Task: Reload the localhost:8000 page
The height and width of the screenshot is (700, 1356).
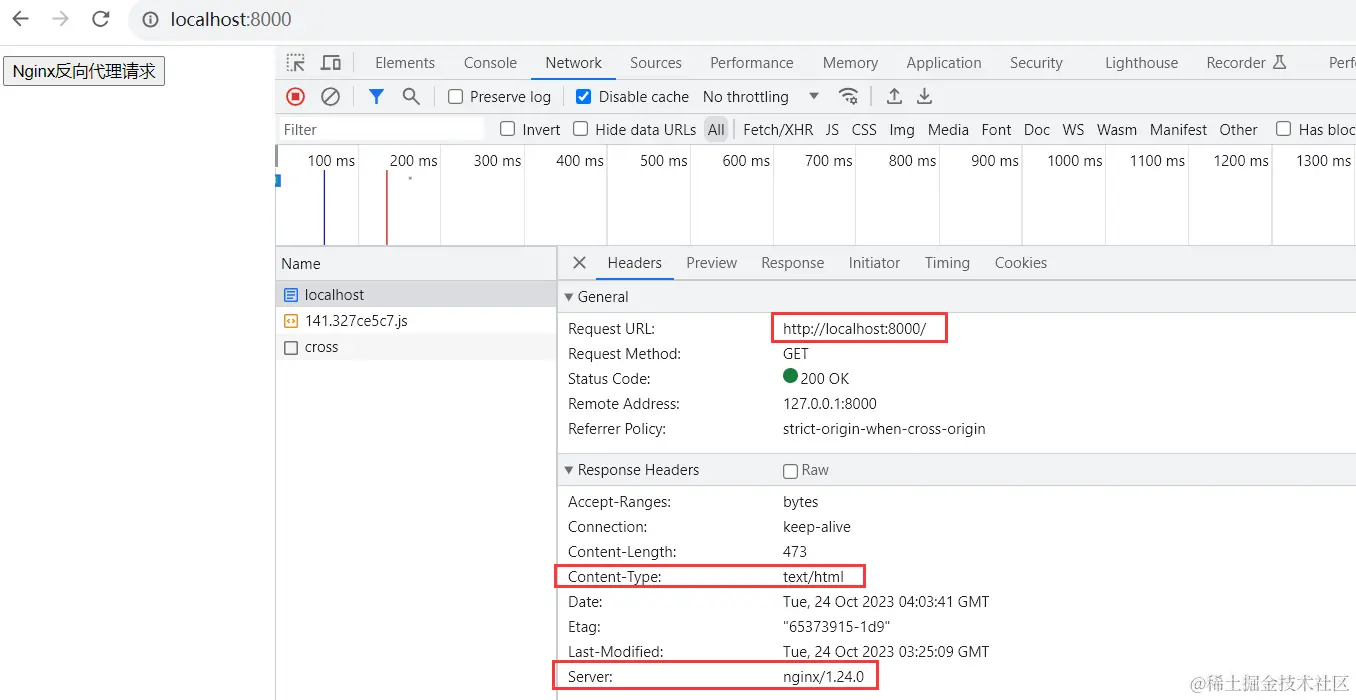Action: [x=100, y=19]
